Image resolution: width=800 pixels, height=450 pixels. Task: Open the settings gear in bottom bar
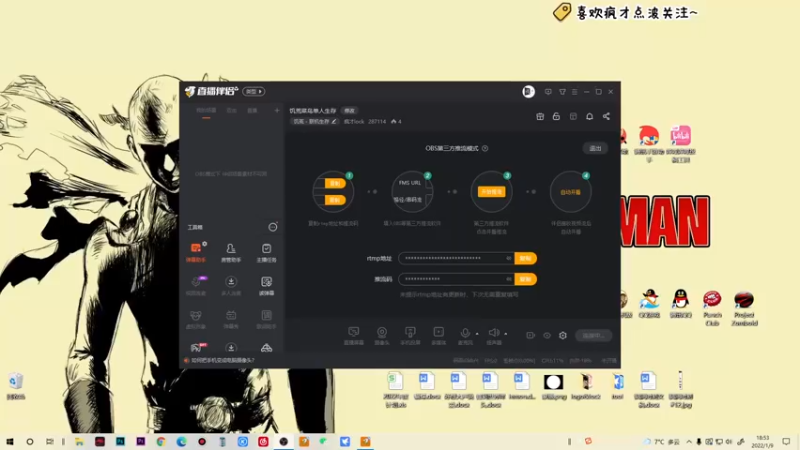pos(563,335)
